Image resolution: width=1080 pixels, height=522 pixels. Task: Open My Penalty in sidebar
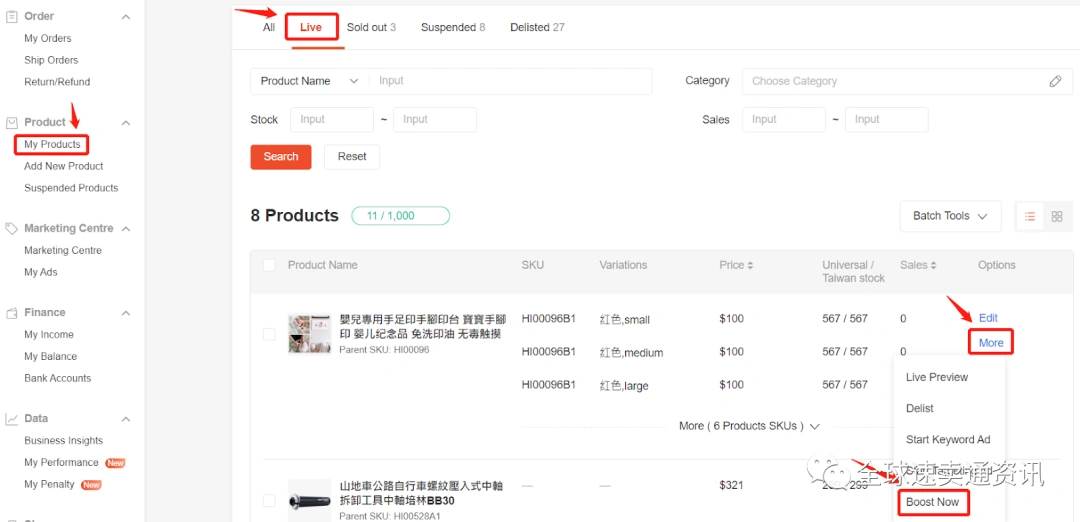[x=49, y=485]
